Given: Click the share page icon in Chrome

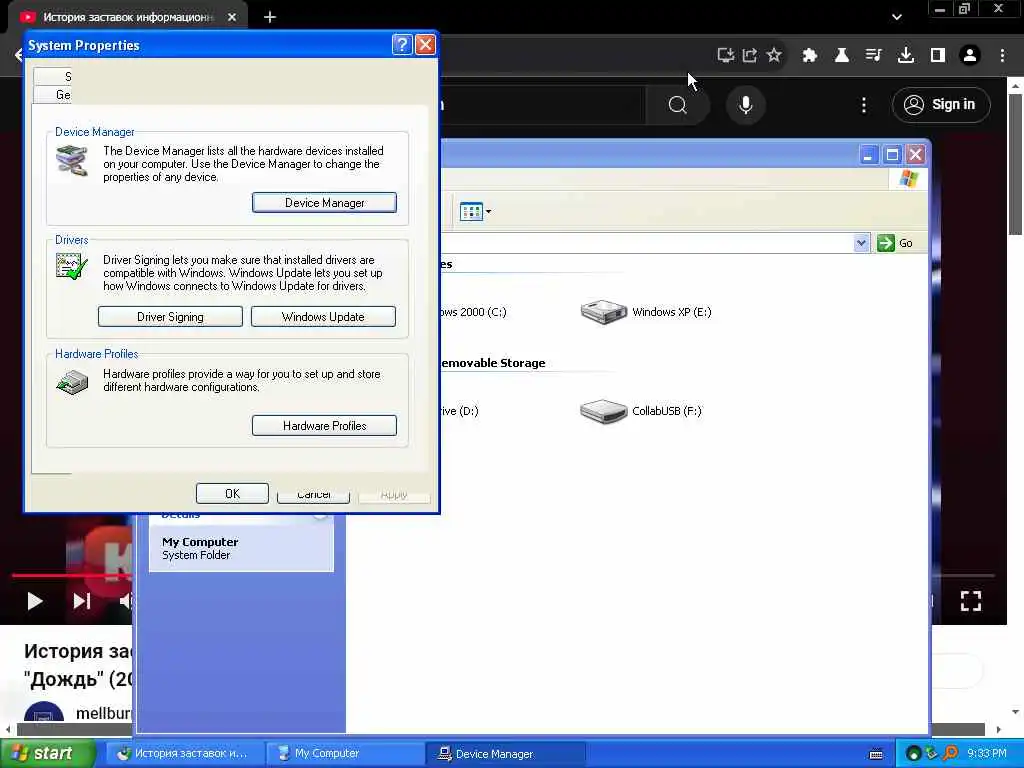Looking at the screenshot, I should tap(750, 56).
